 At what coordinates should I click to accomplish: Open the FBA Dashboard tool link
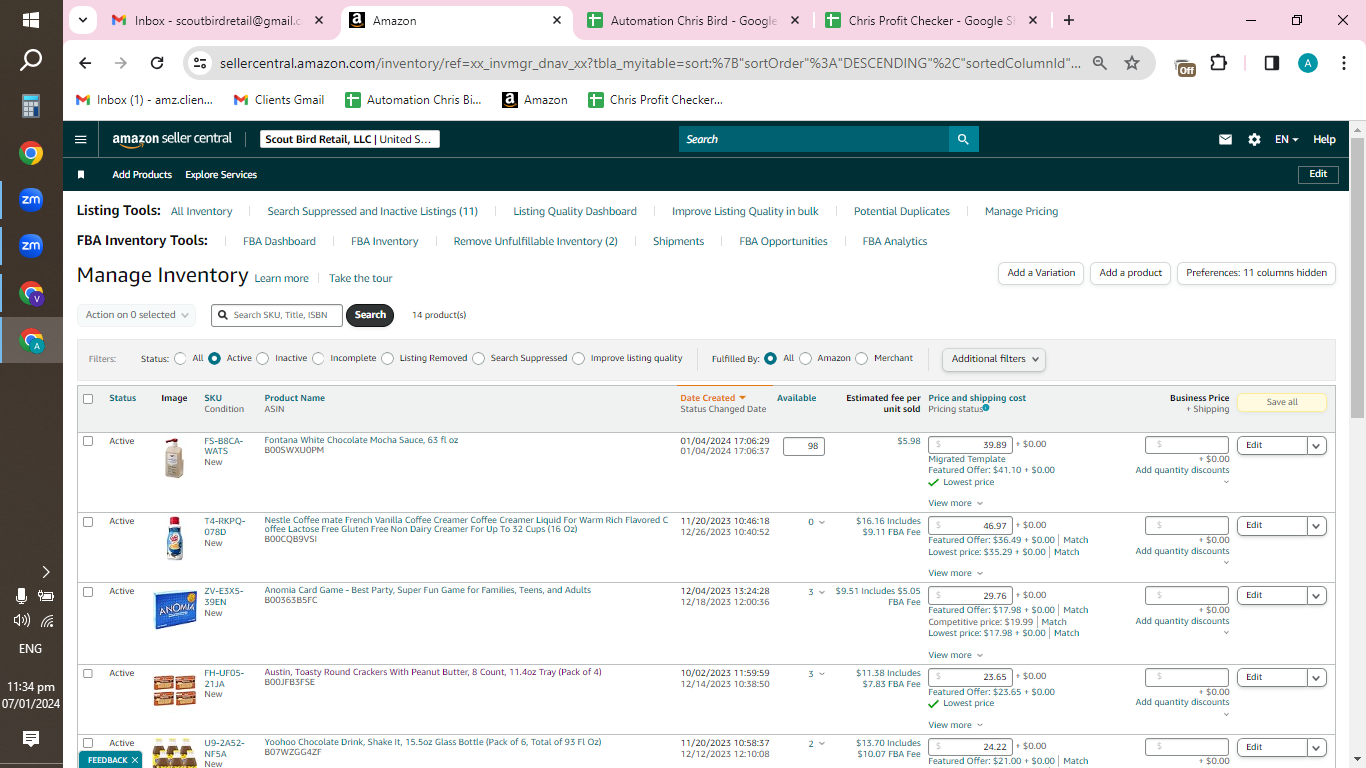point(279,242)
